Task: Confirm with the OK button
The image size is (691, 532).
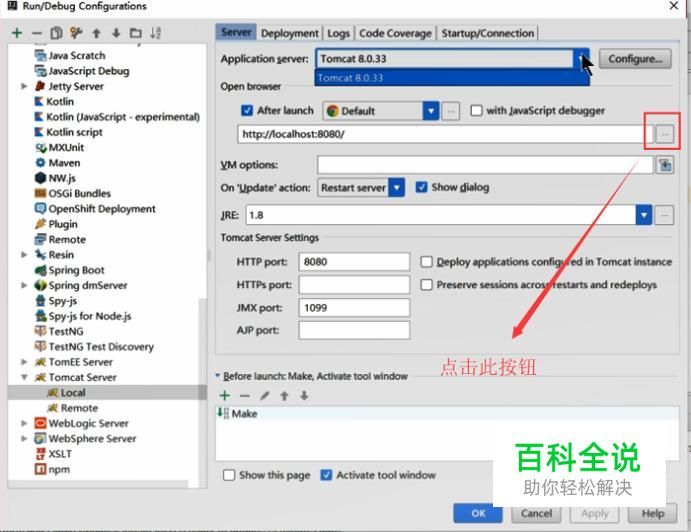Action: (x=478, y=513)
